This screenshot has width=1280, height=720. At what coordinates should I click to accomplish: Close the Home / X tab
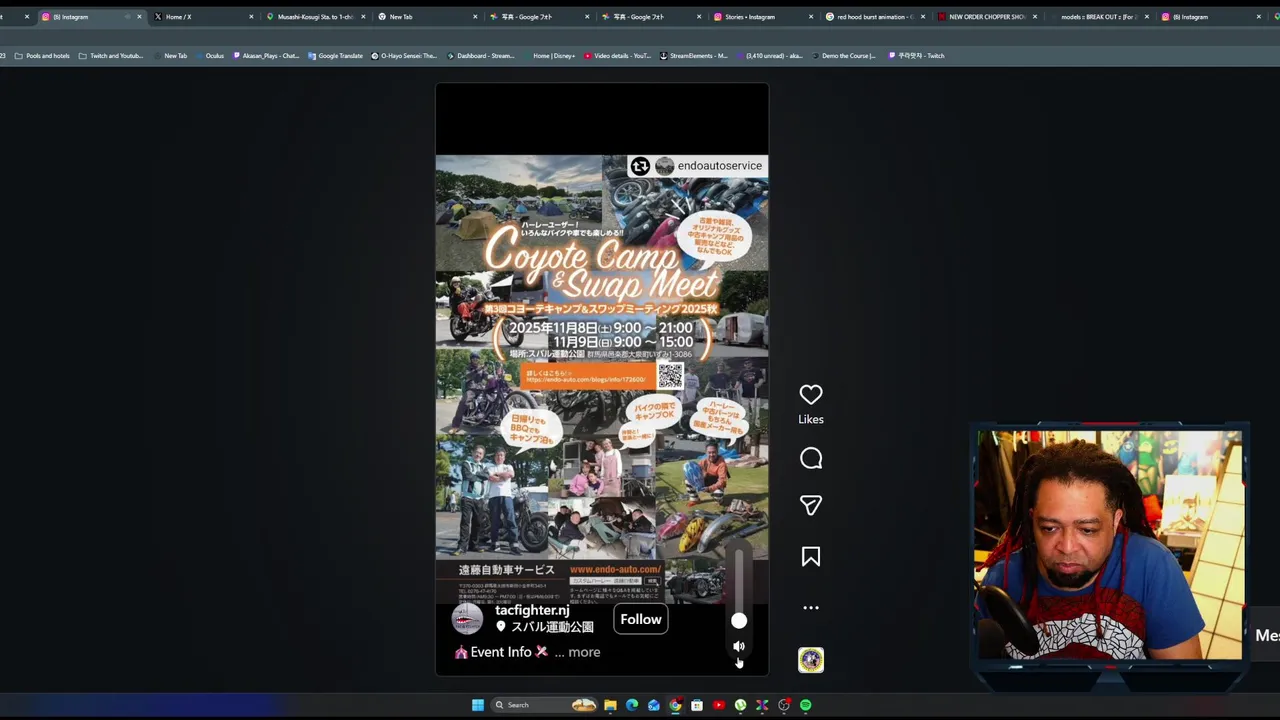251,17
